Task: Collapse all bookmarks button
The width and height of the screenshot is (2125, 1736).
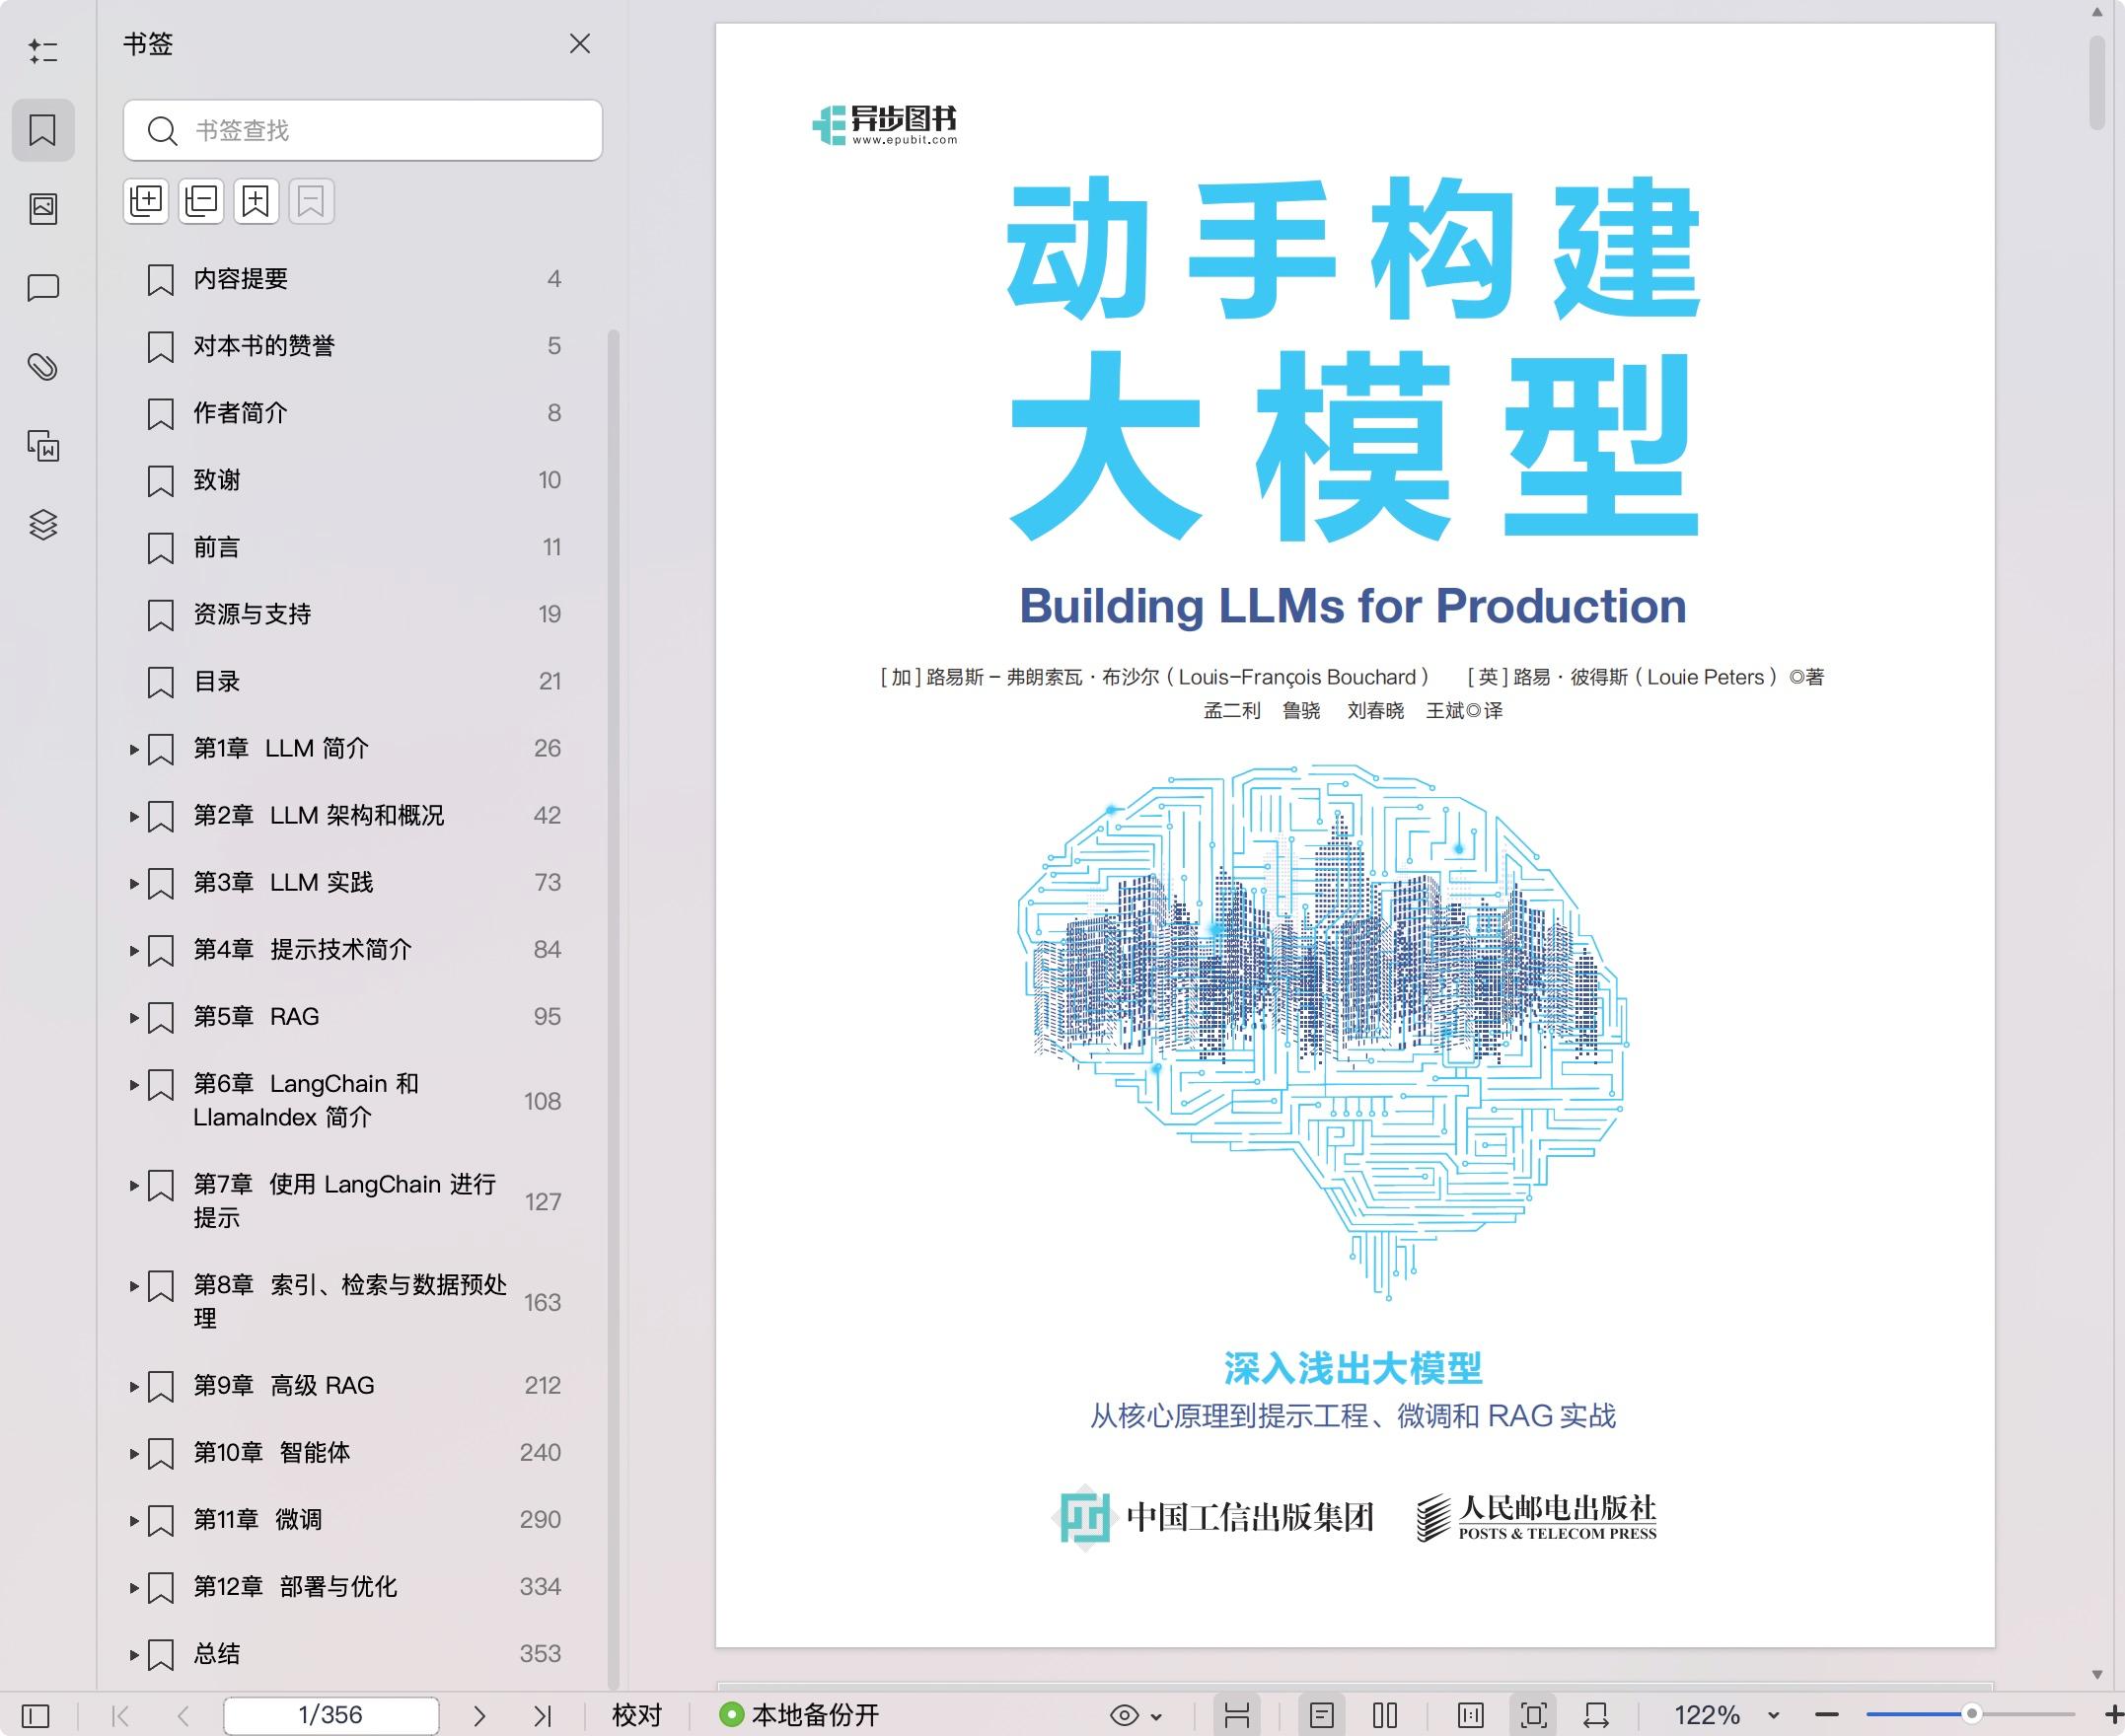Action: [202, 202]
